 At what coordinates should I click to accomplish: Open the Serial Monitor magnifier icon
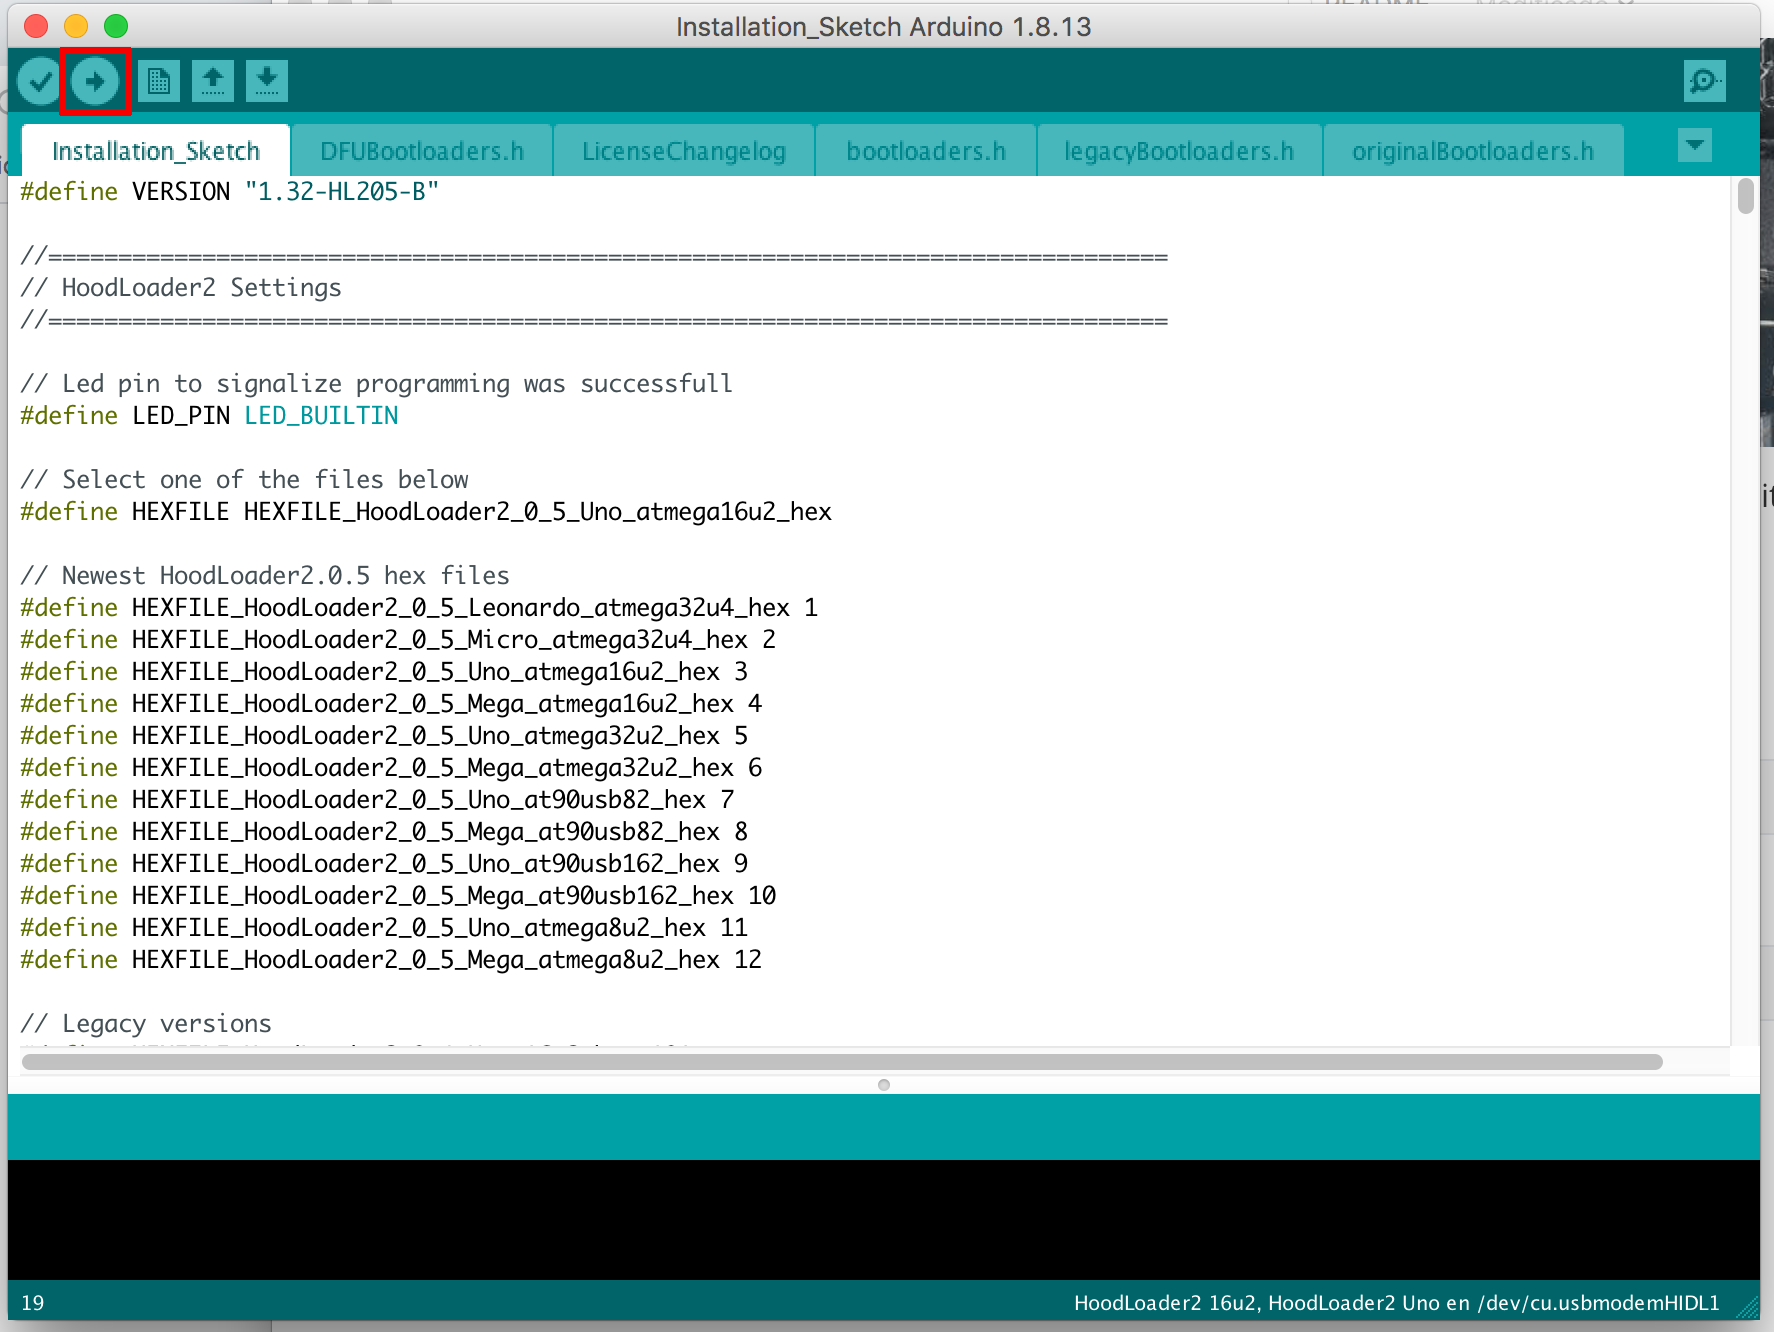[x=1704, y=81]
